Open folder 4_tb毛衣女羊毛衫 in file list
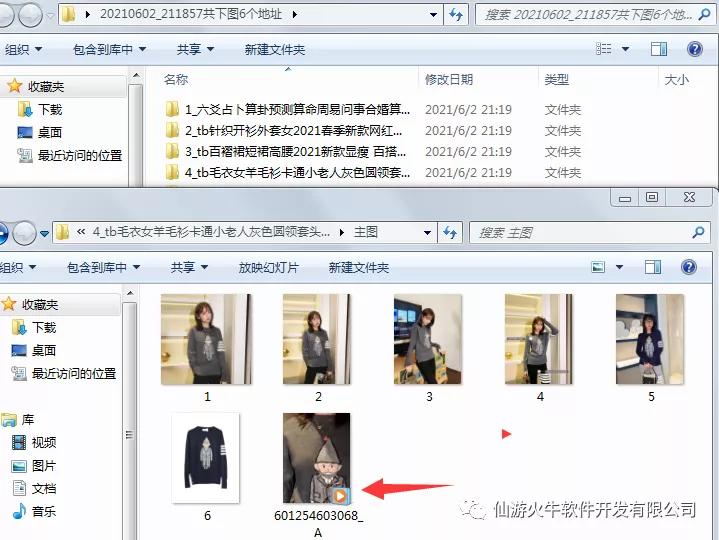The image size is (719, 540). click(x=288, y=172)
